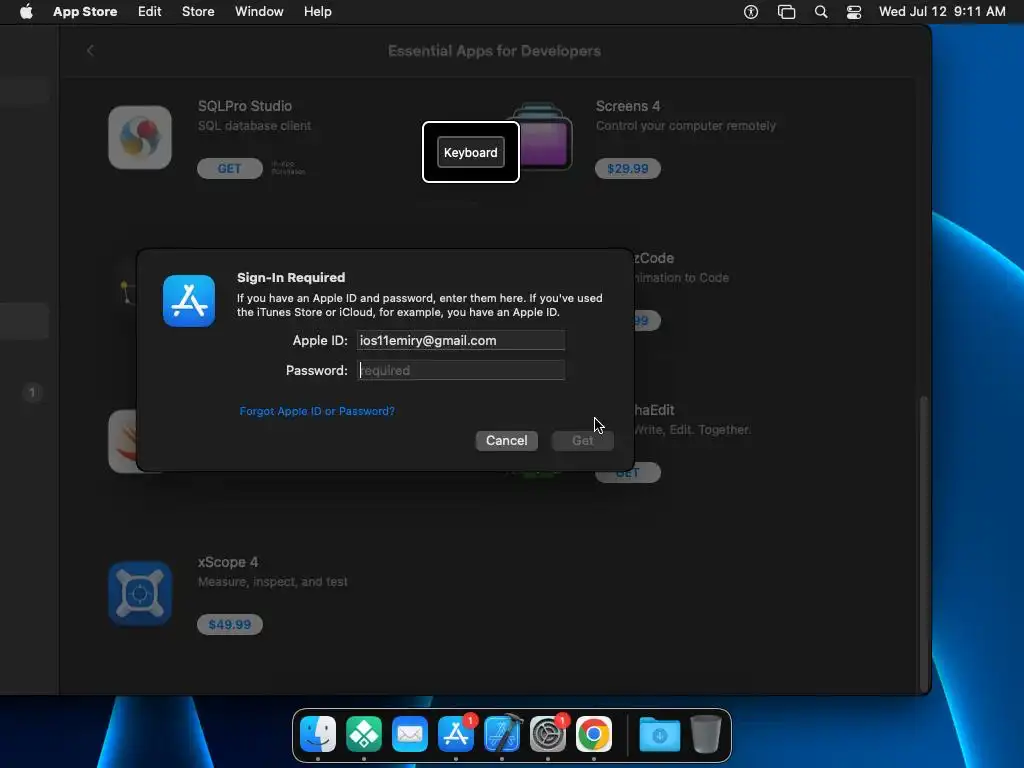Click the xScope 4 title
The height and width of the screenshot is (768, 1024).
[228, 562]
